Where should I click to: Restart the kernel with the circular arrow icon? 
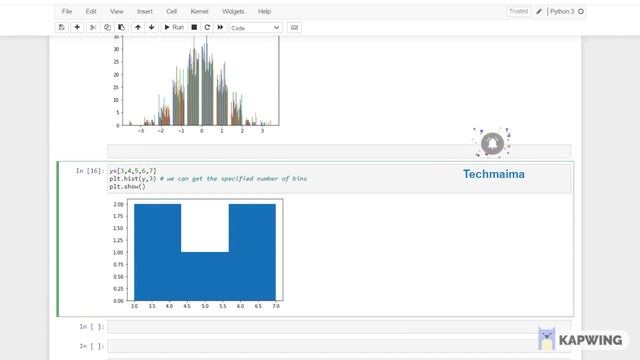pyautogui.click(x=207, y=27)
